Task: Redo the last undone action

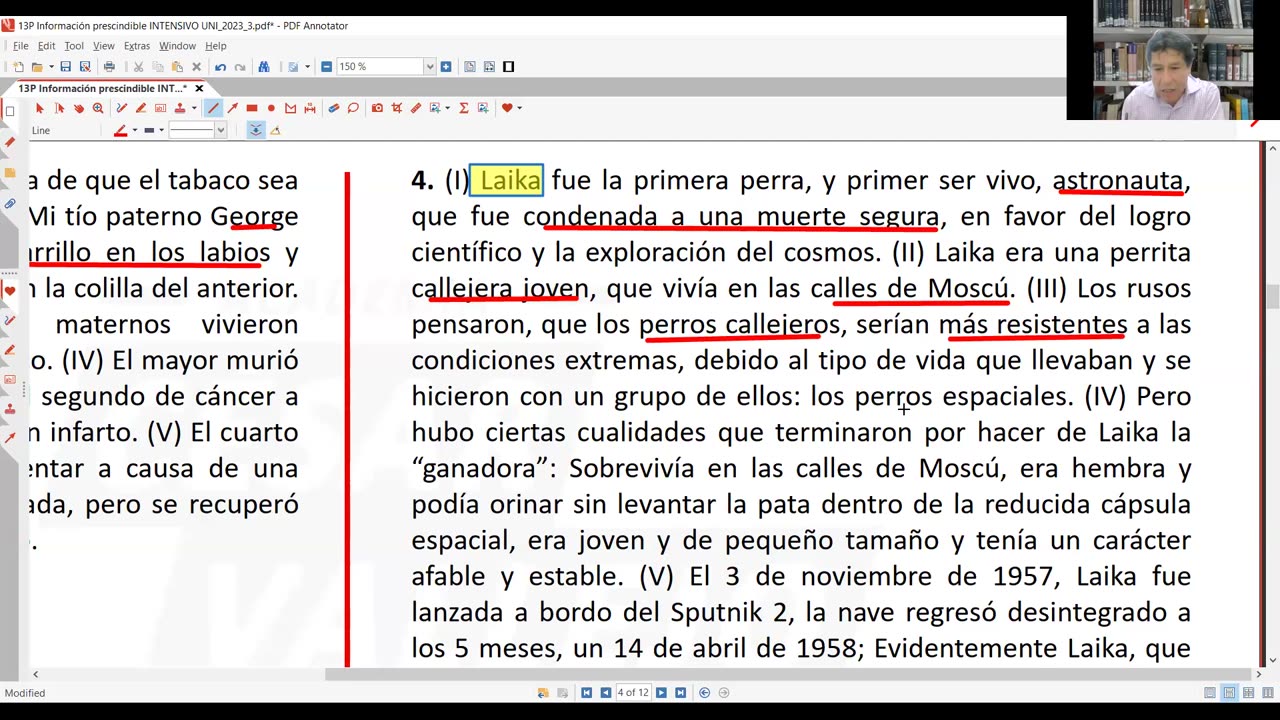Action: tap(240, 67)
